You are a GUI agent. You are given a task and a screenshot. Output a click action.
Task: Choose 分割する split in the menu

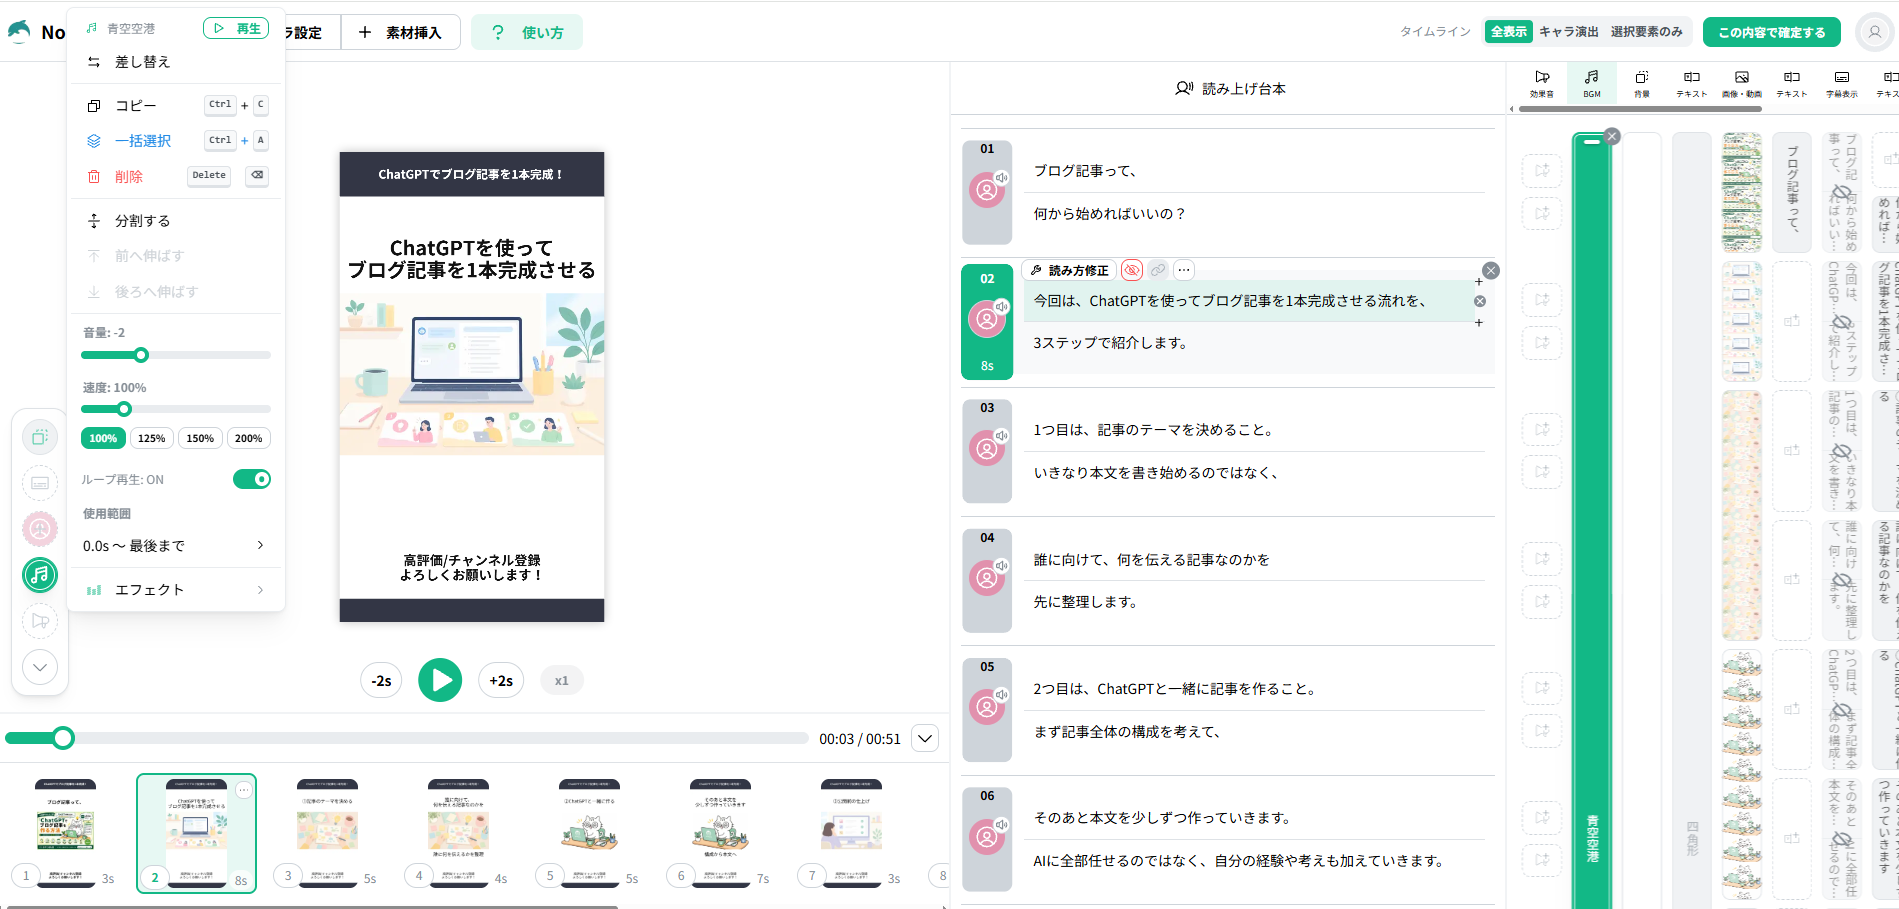(175, 221)
